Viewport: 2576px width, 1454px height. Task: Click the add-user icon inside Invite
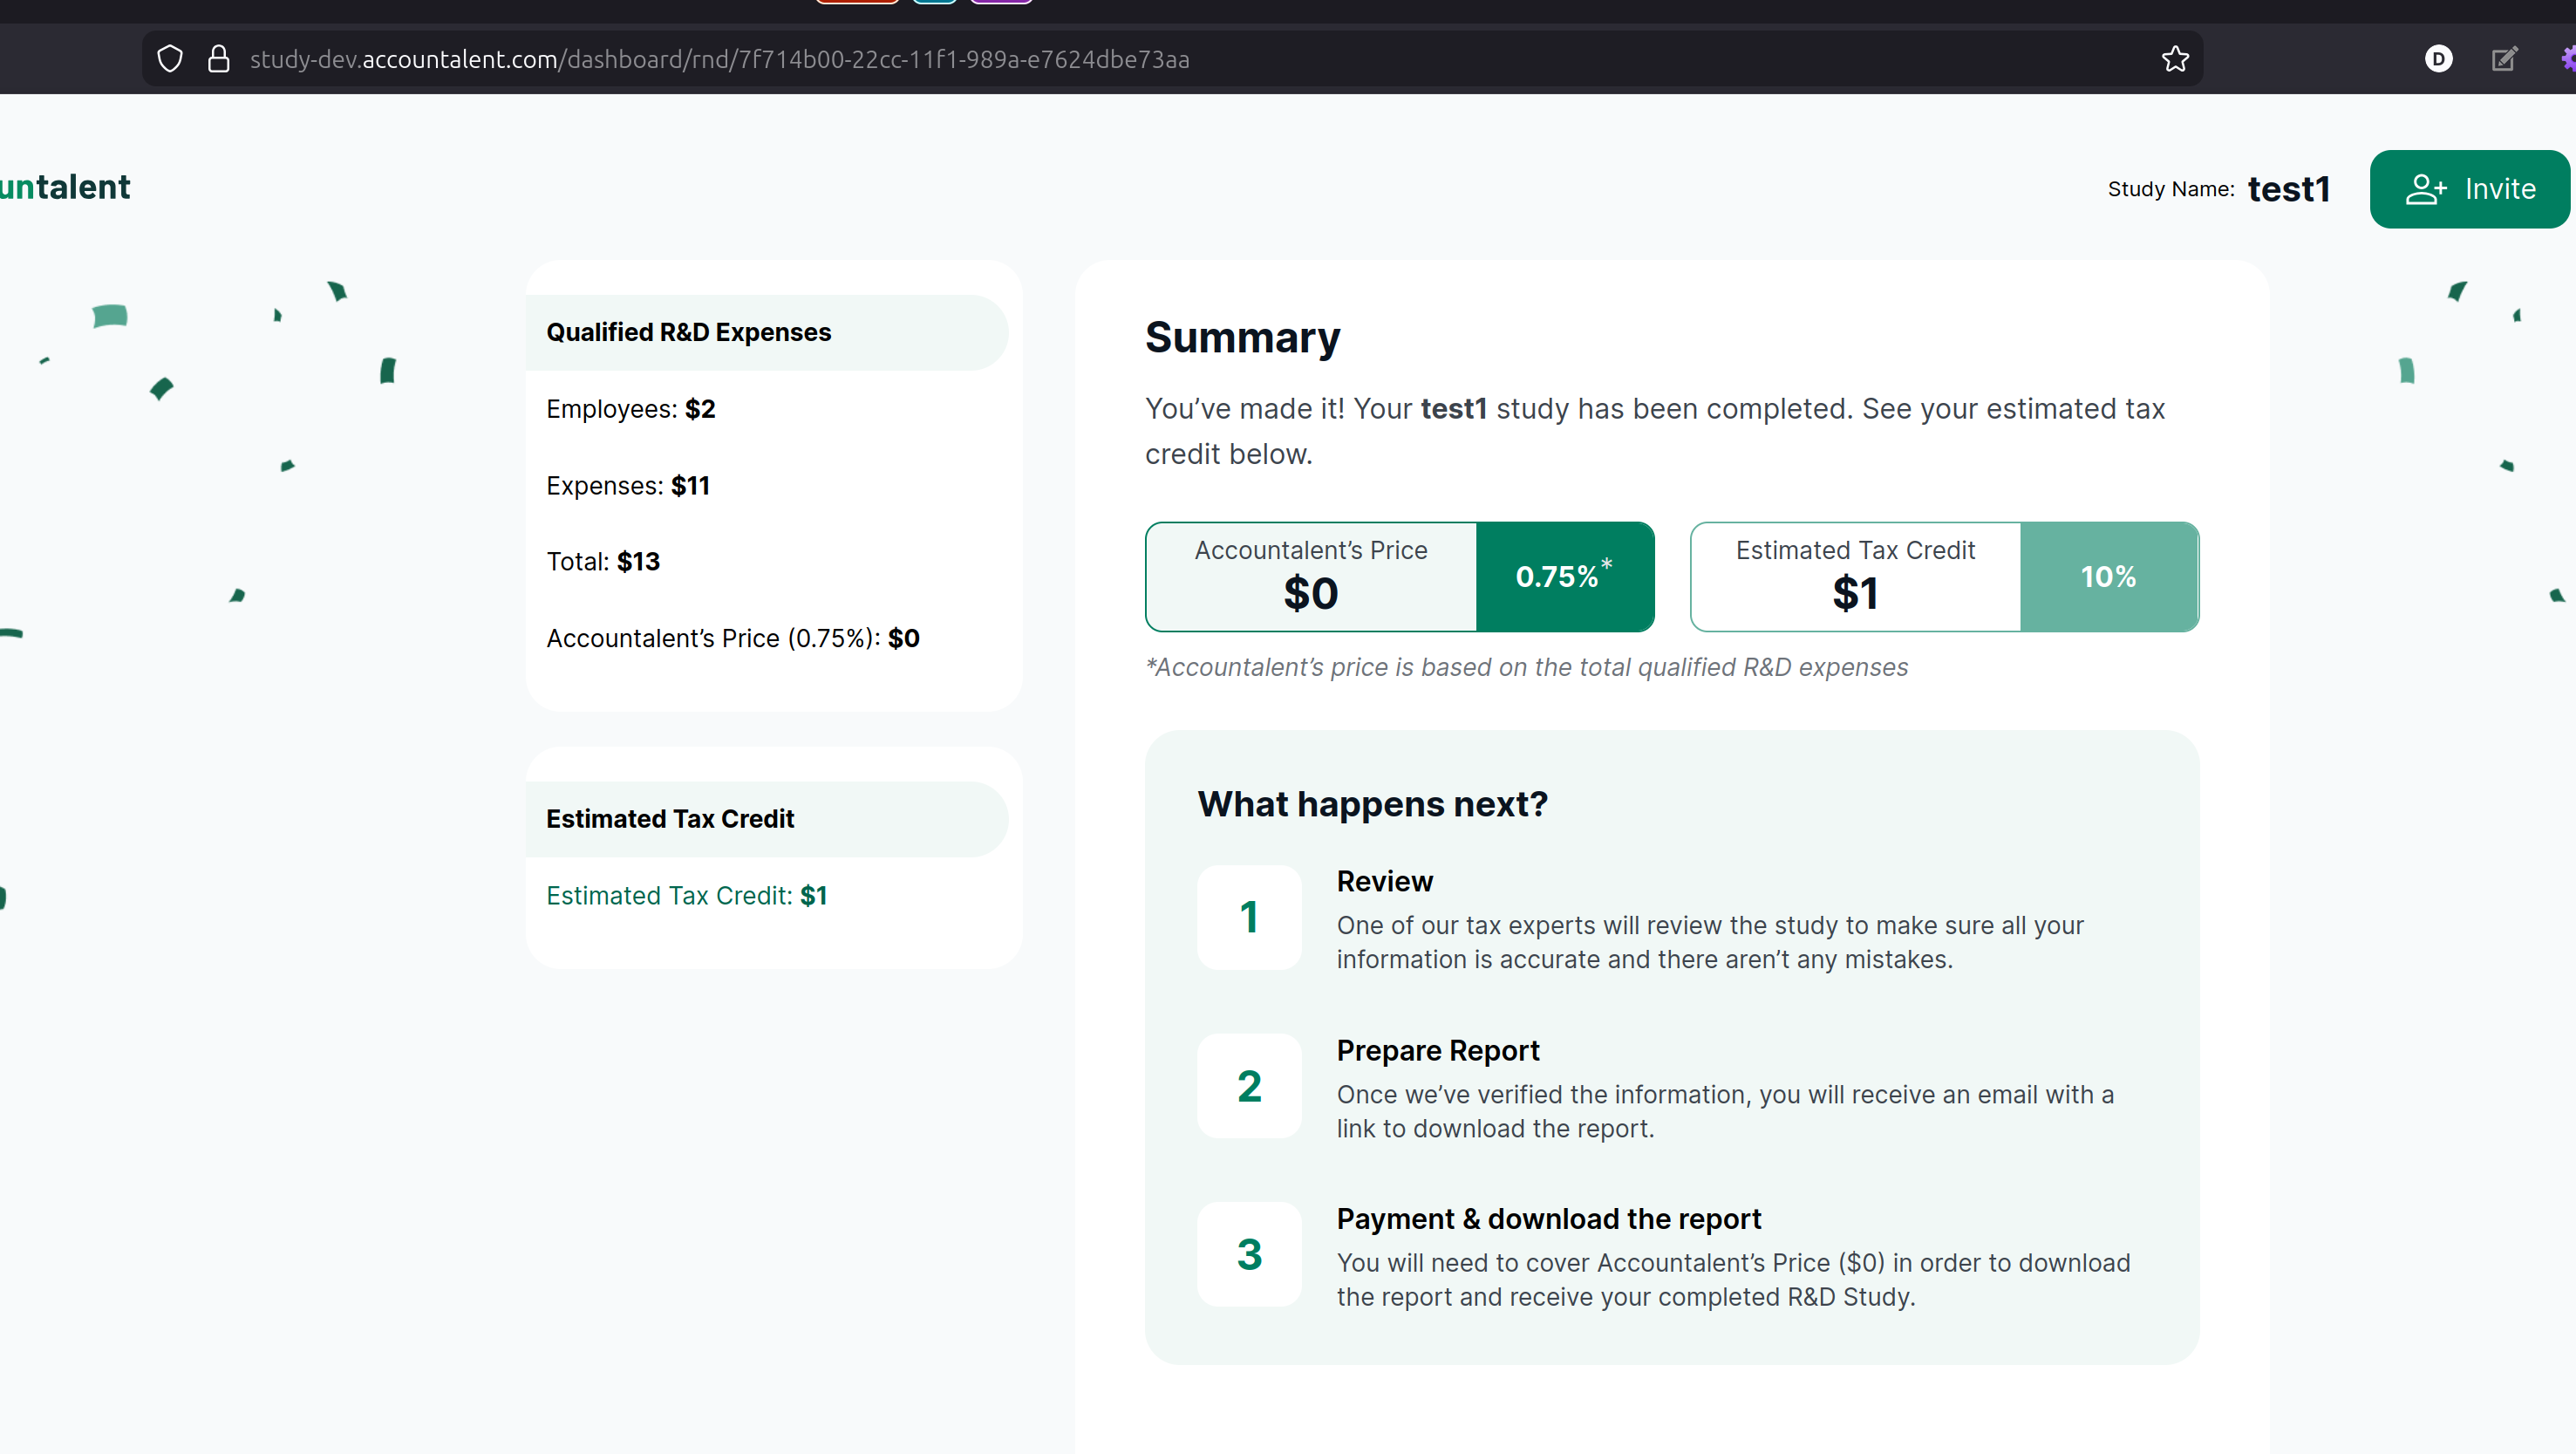(x=2425, y=189)
